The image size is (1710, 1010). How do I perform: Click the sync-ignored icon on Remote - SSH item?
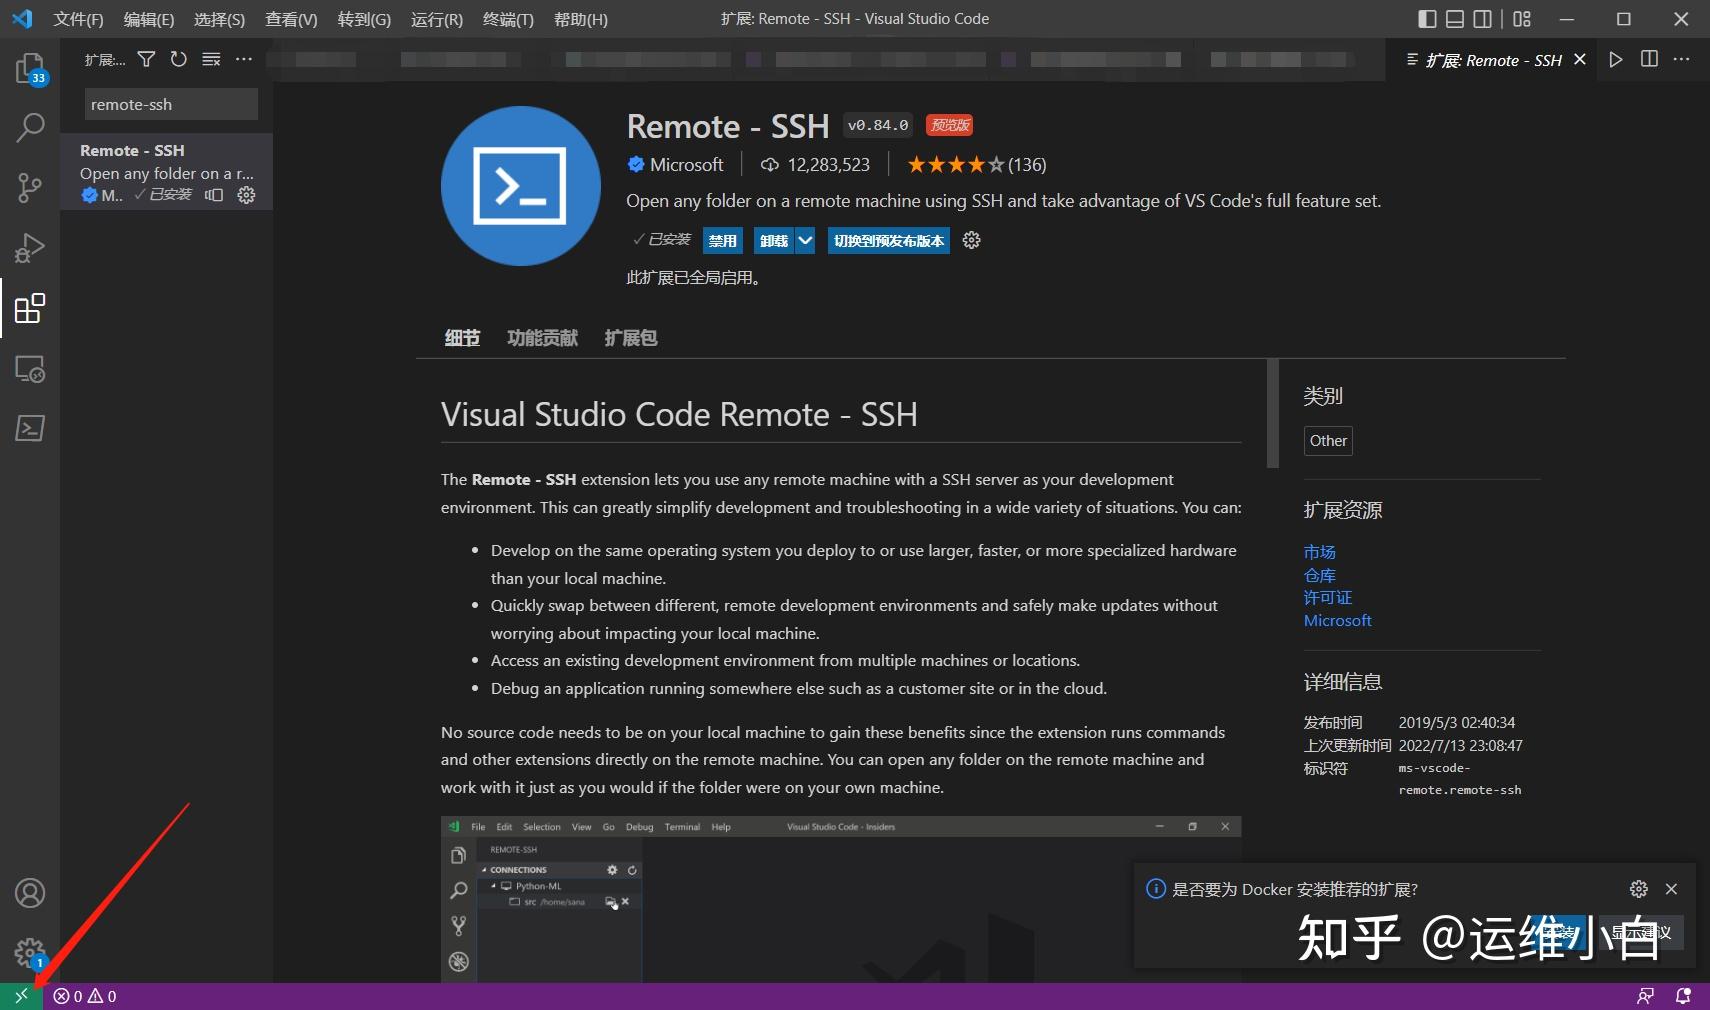(214, 195)
